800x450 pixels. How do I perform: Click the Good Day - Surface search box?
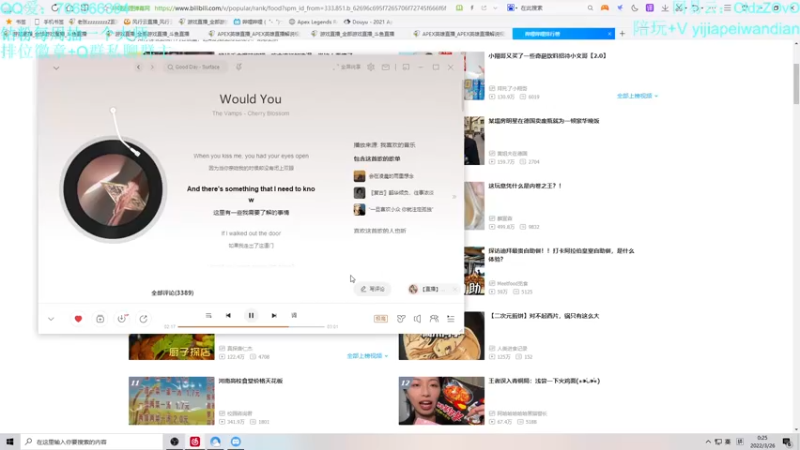coord(195,67)
